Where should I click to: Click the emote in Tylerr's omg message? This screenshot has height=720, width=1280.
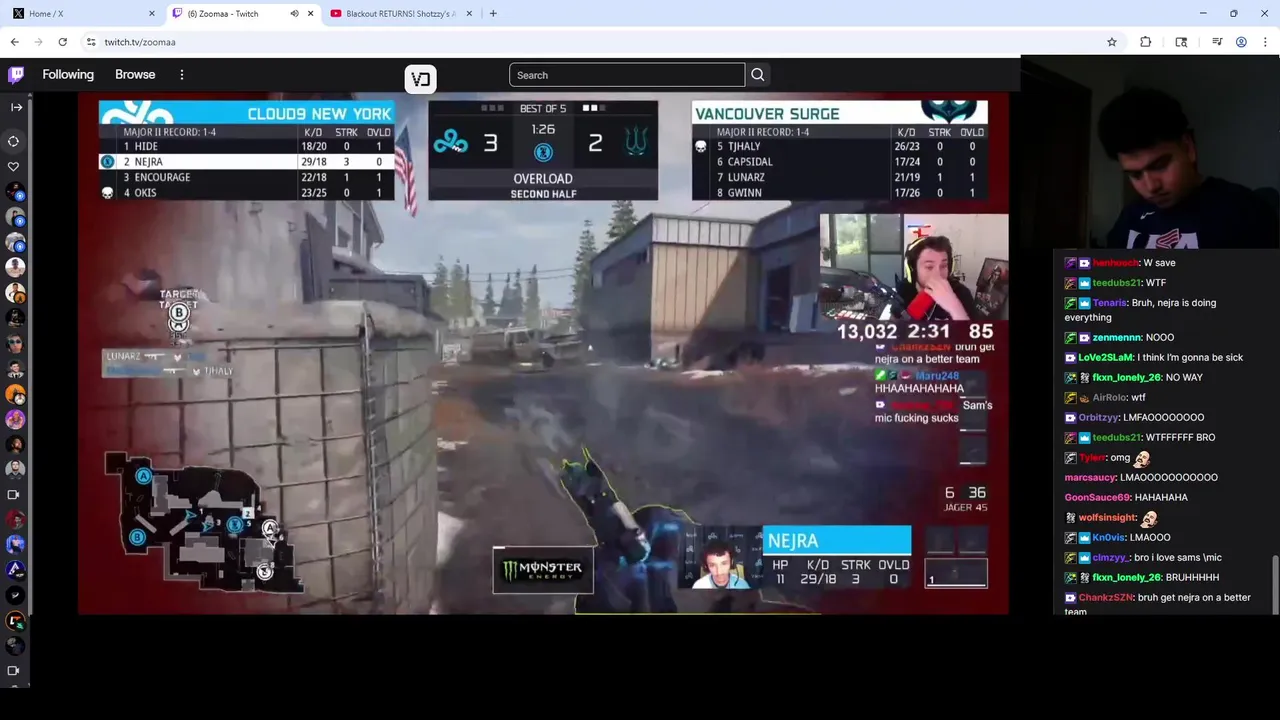(x=1142, y=458)
